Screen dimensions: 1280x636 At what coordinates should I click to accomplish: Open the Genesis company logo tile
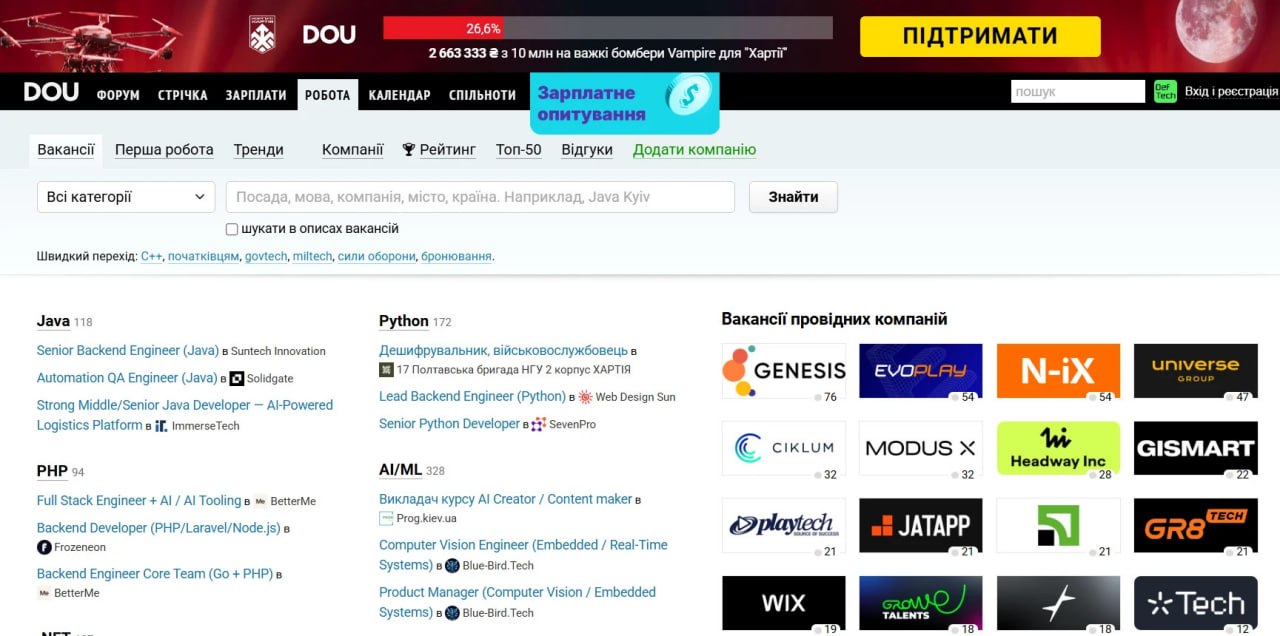coord(784,371)
